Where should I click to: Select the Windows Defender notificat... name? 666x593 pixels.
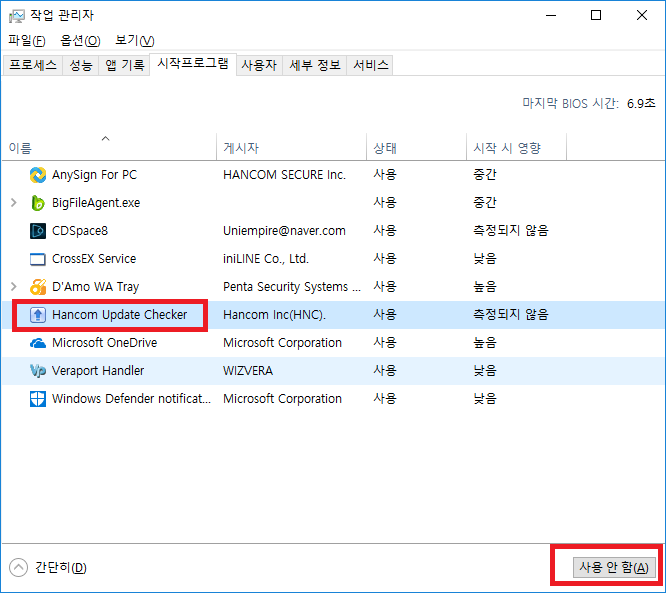coord(131,399)
